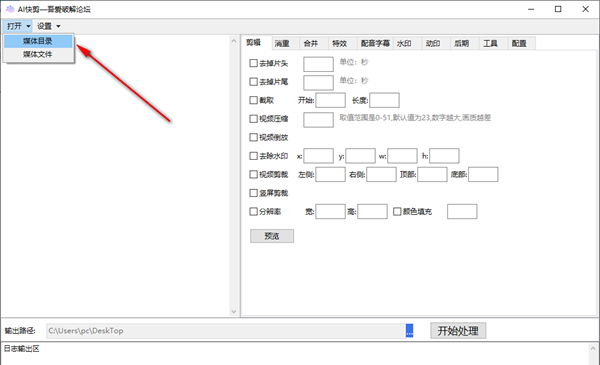The height and width of the screenshot is (365, 600).
Task: Minimize the AI快剪 window
Action: tap(531, 9)
